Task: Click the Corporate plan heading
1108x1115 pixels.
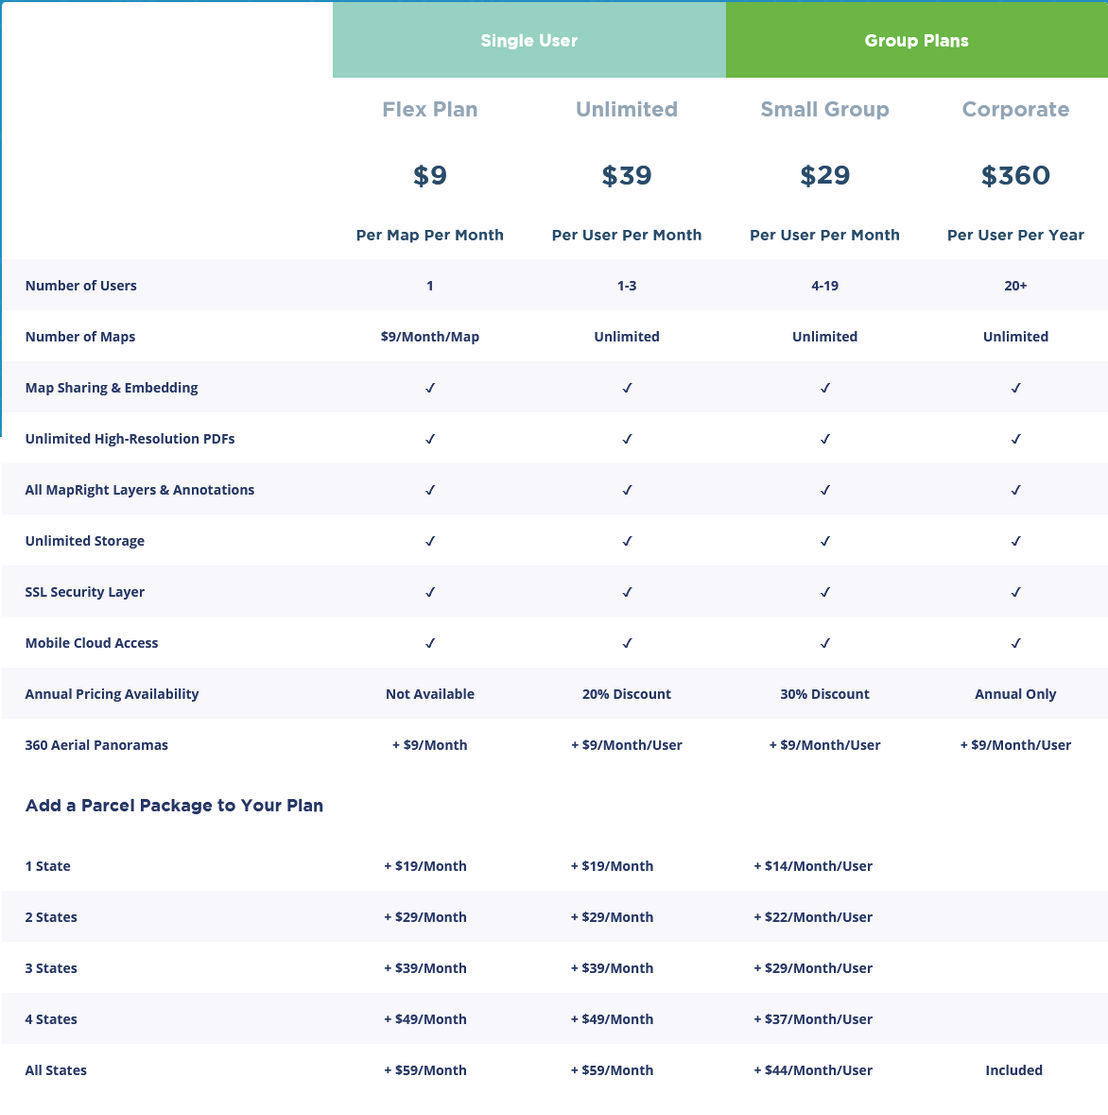Action: point(1016,110)
